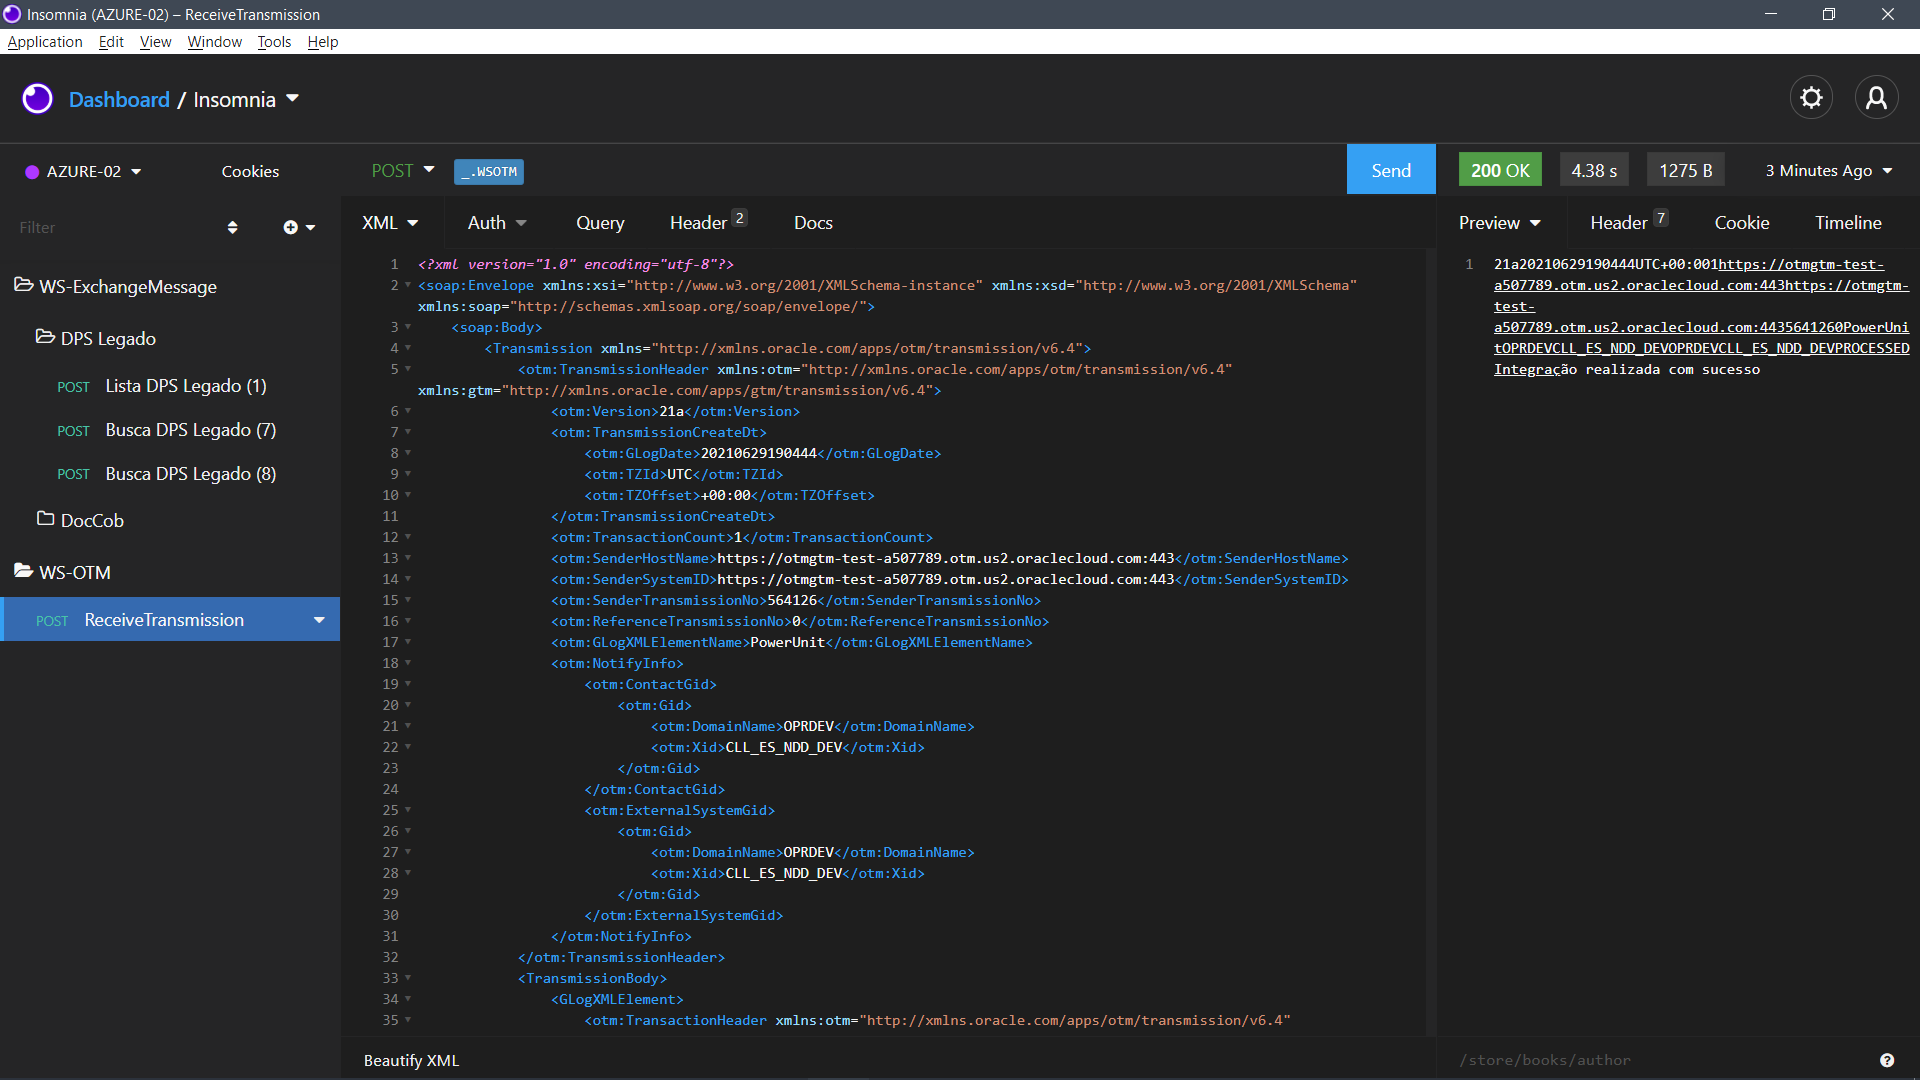Click the sort requests arrows icon
1920x1080 pixels.
pyautogui.click(x=232, y=228)
